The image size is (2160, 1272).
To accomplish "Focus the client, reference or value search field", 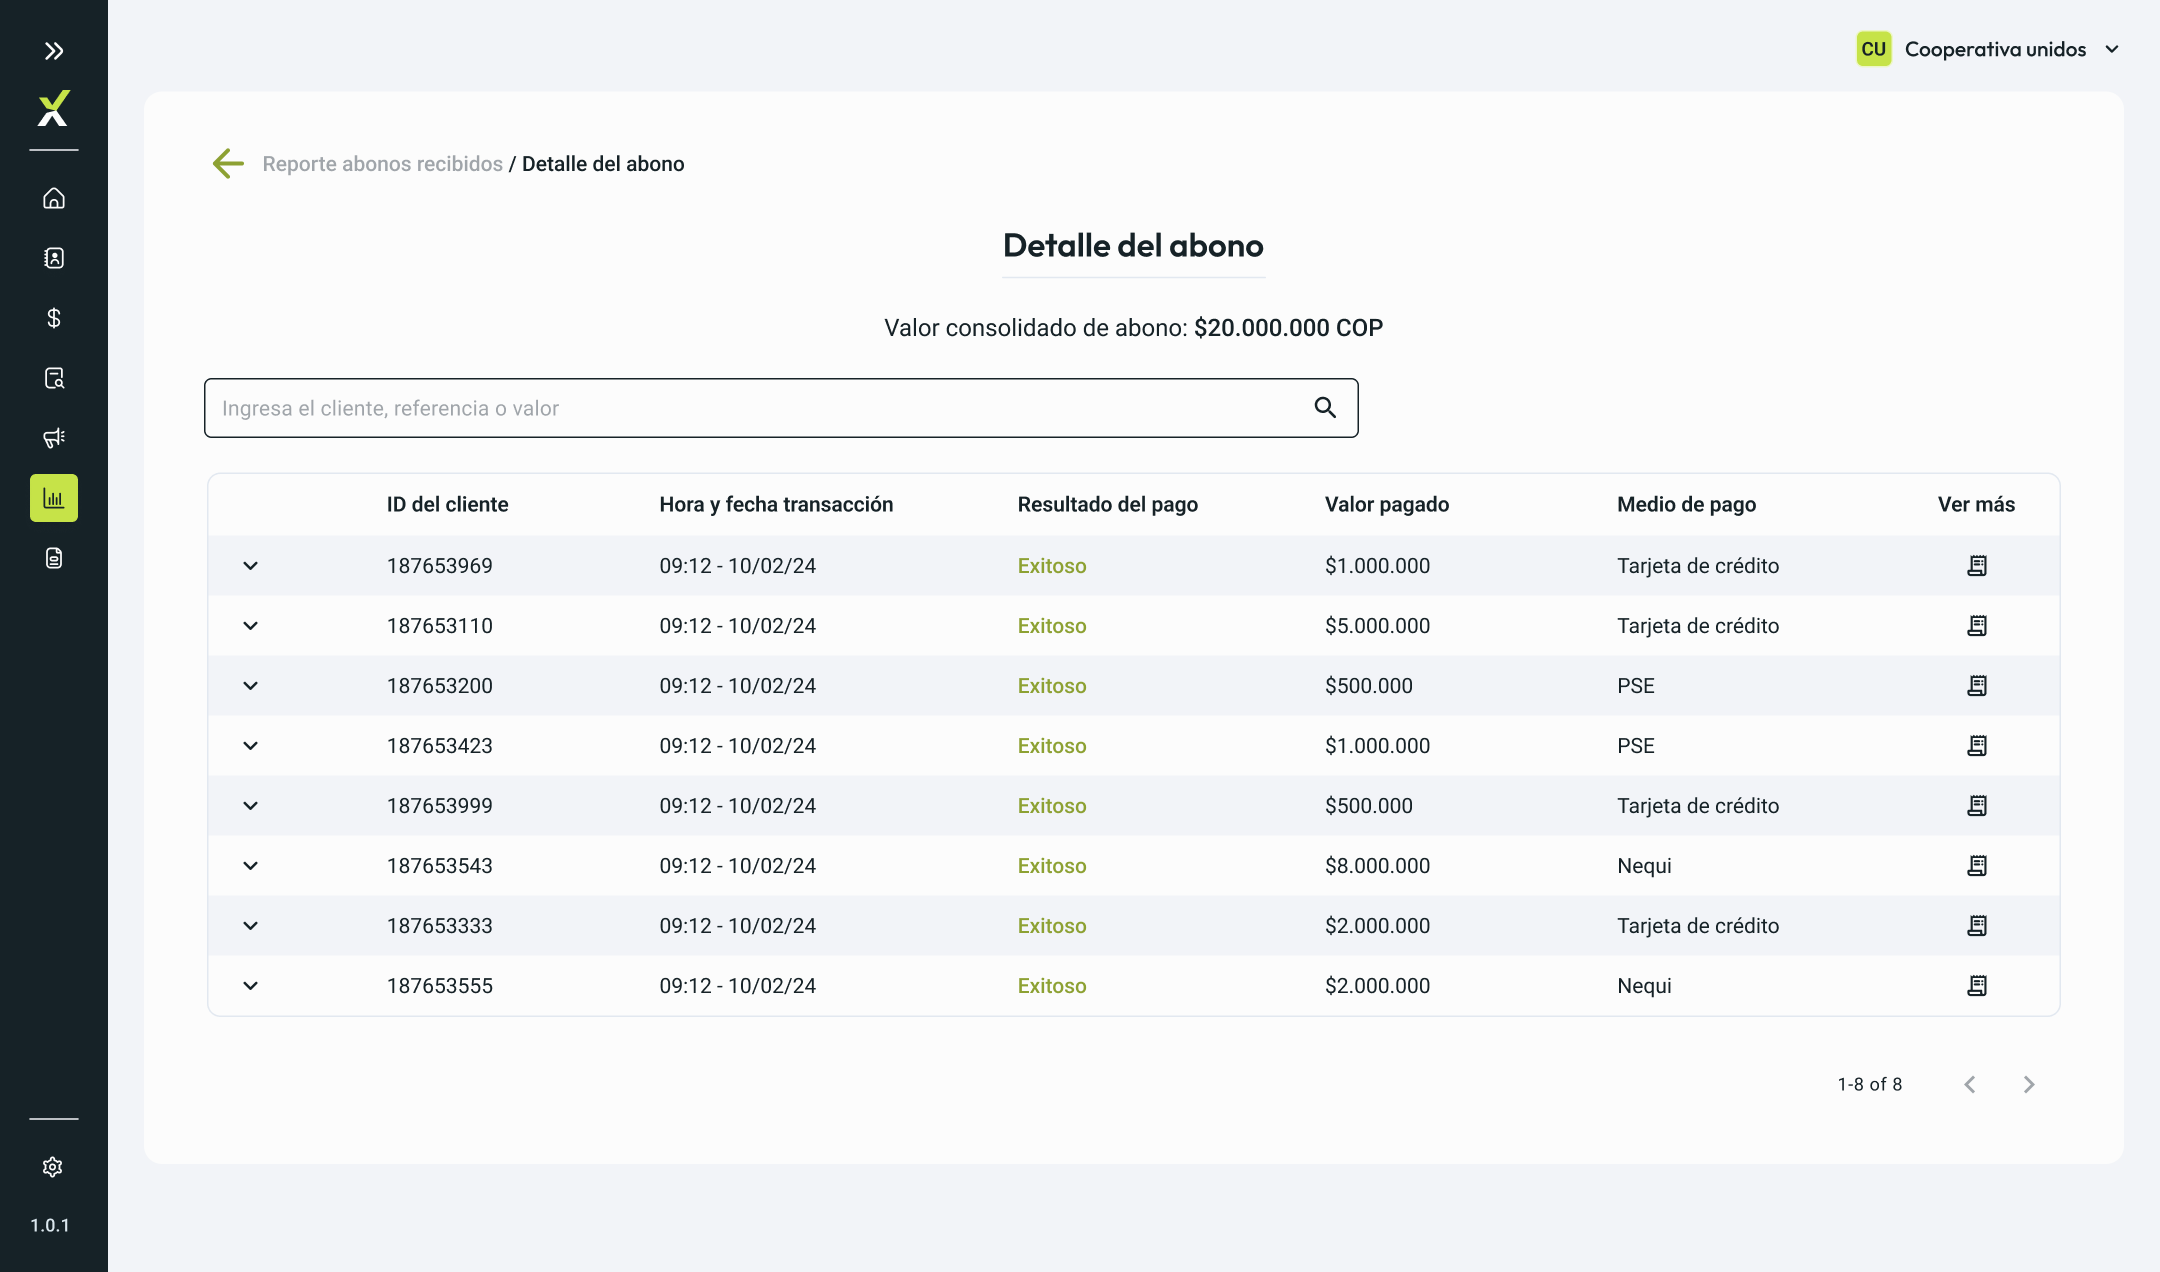I will tap(781, 408).
